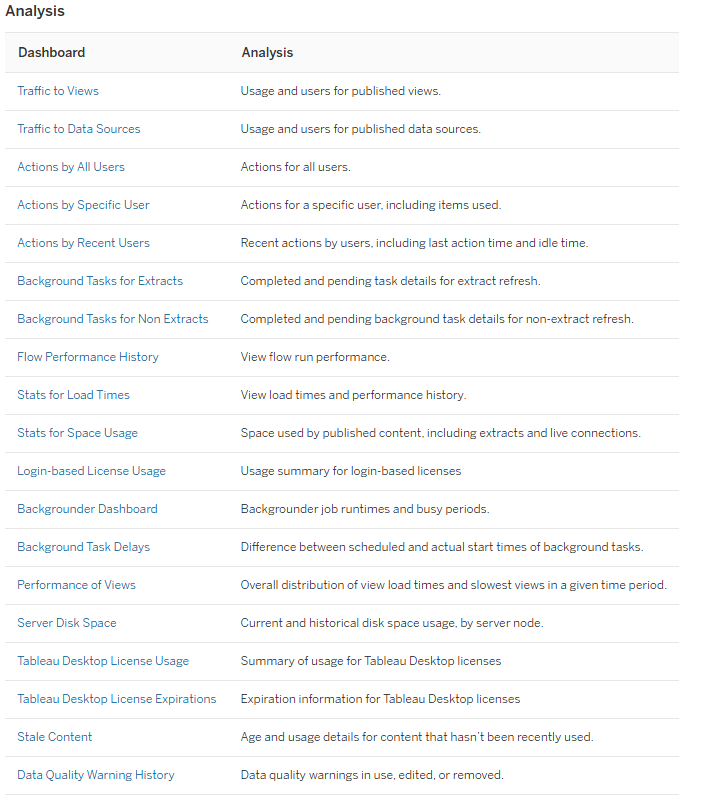718x801 pixels.
Task: Open the Background Task Delays link
Action: tap(84, 547)
